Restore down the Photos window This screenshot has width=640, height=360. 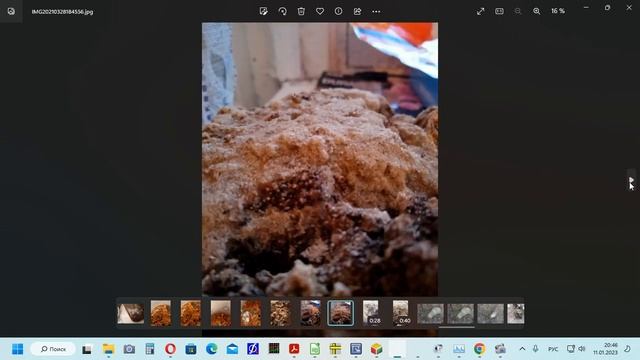point(608,8)
